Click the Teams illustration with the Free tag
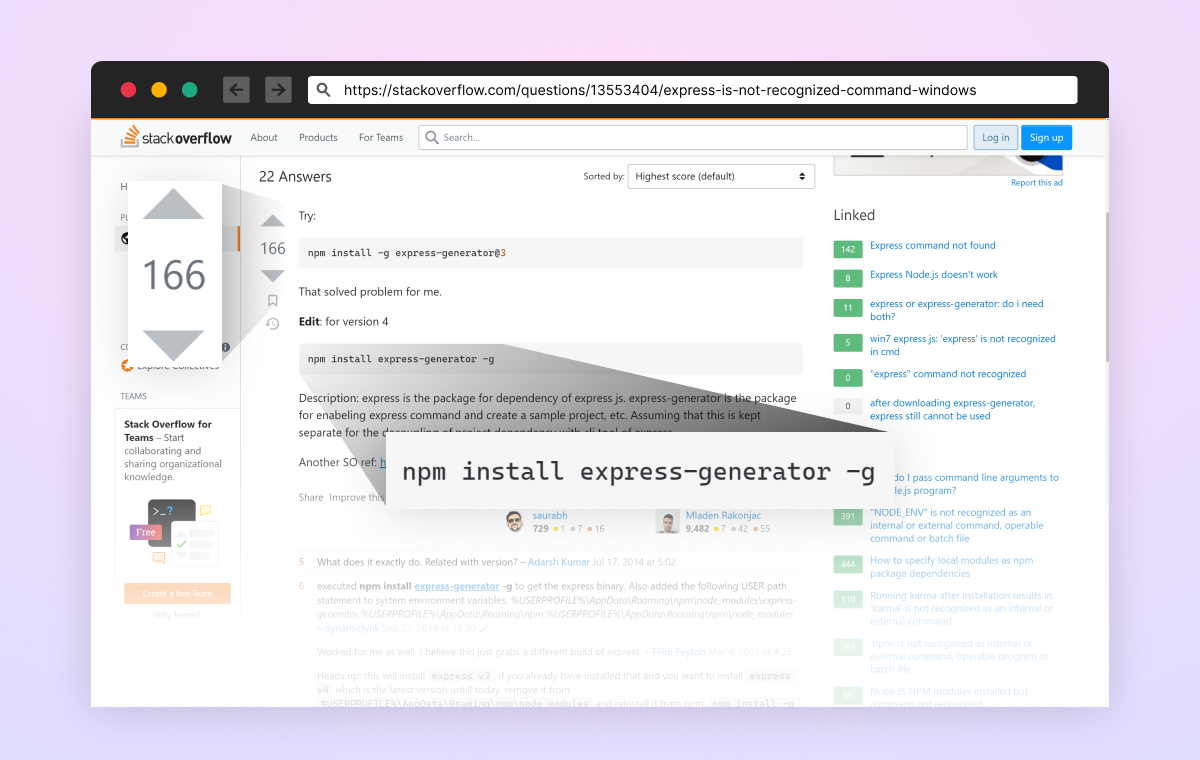Screen dimensions: 1200x760 175,530
